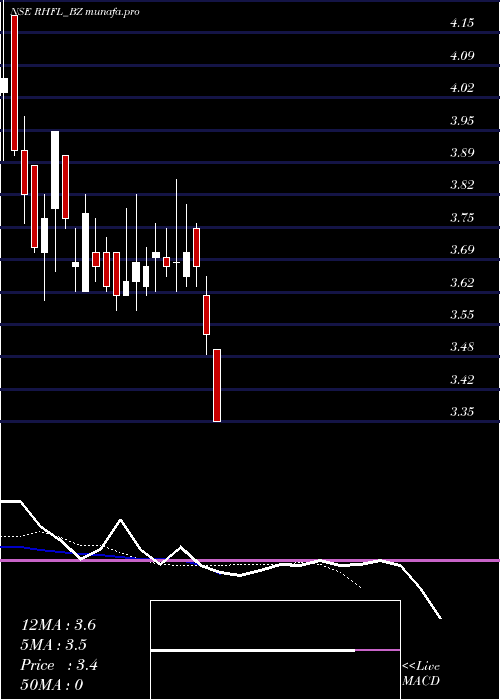
Task: Click the tall red candle reaching 4.15
Action: (x=14, y=83)
